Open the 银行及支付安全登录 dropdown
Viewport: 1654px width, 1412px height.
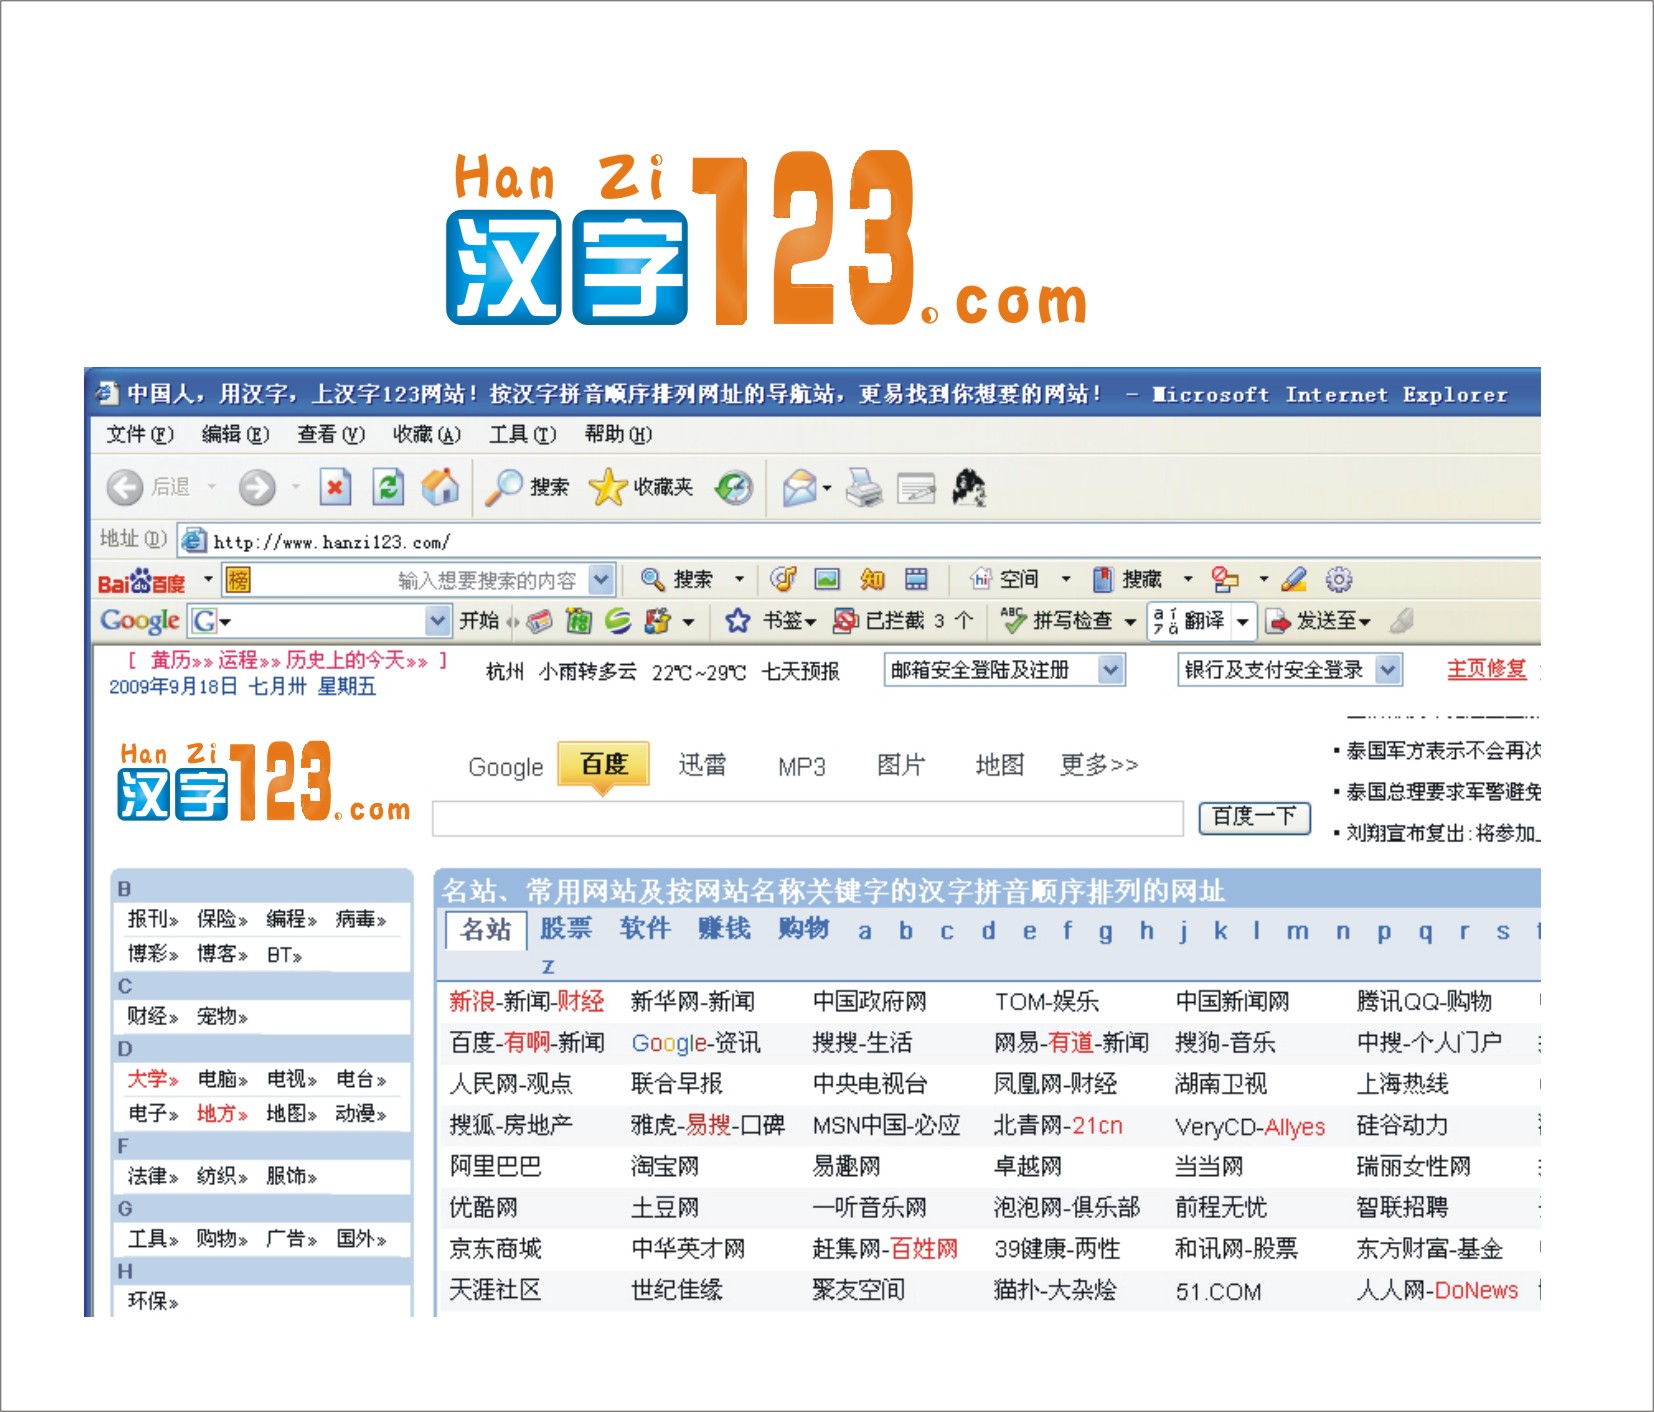coord(1389,670)
